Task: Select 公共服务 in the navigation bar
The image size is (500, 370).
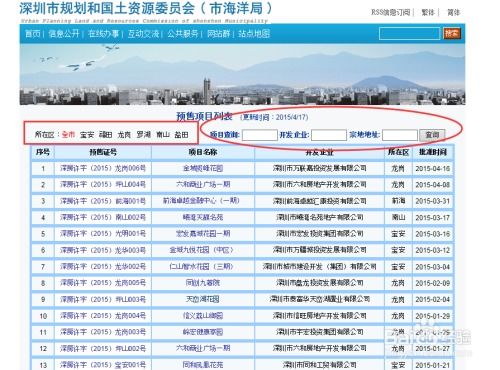Action: click(x=183, y=34)
